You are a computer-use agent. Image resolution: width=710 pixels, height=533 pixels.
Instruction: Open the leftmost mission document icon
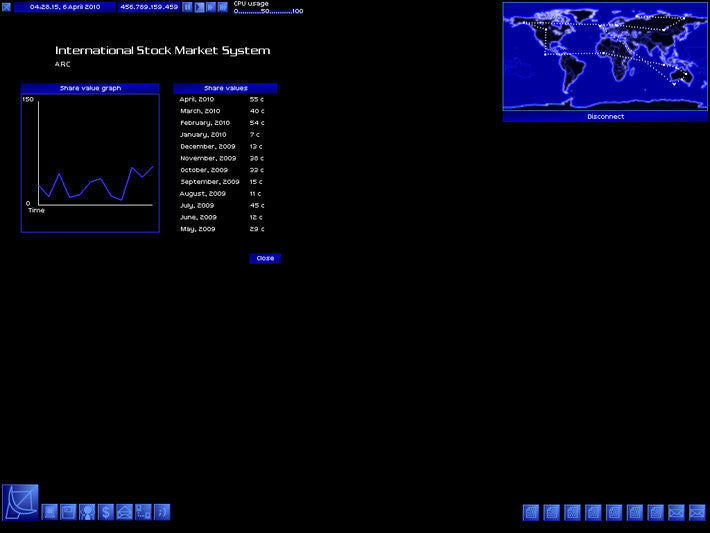pyautogui.click(x=531, y=512)
